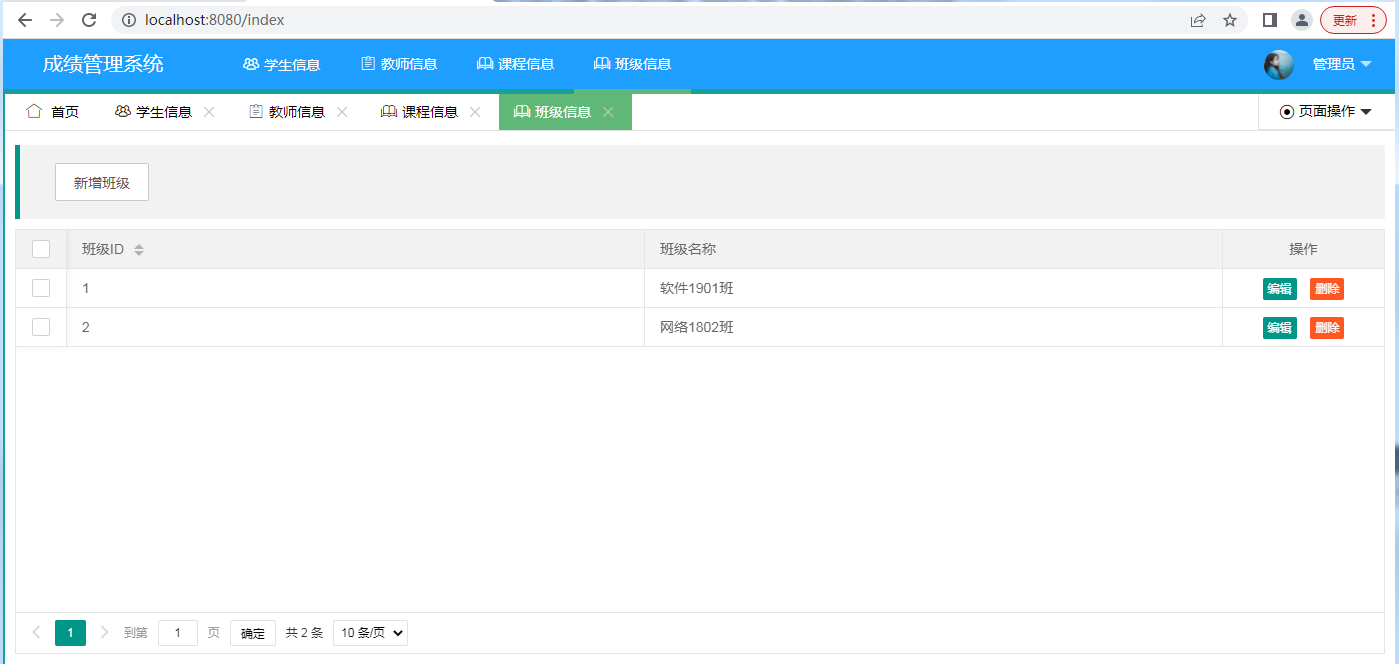
Task: Open the 页面操作 dropdown menu
Action: (x=1326, y=112)
